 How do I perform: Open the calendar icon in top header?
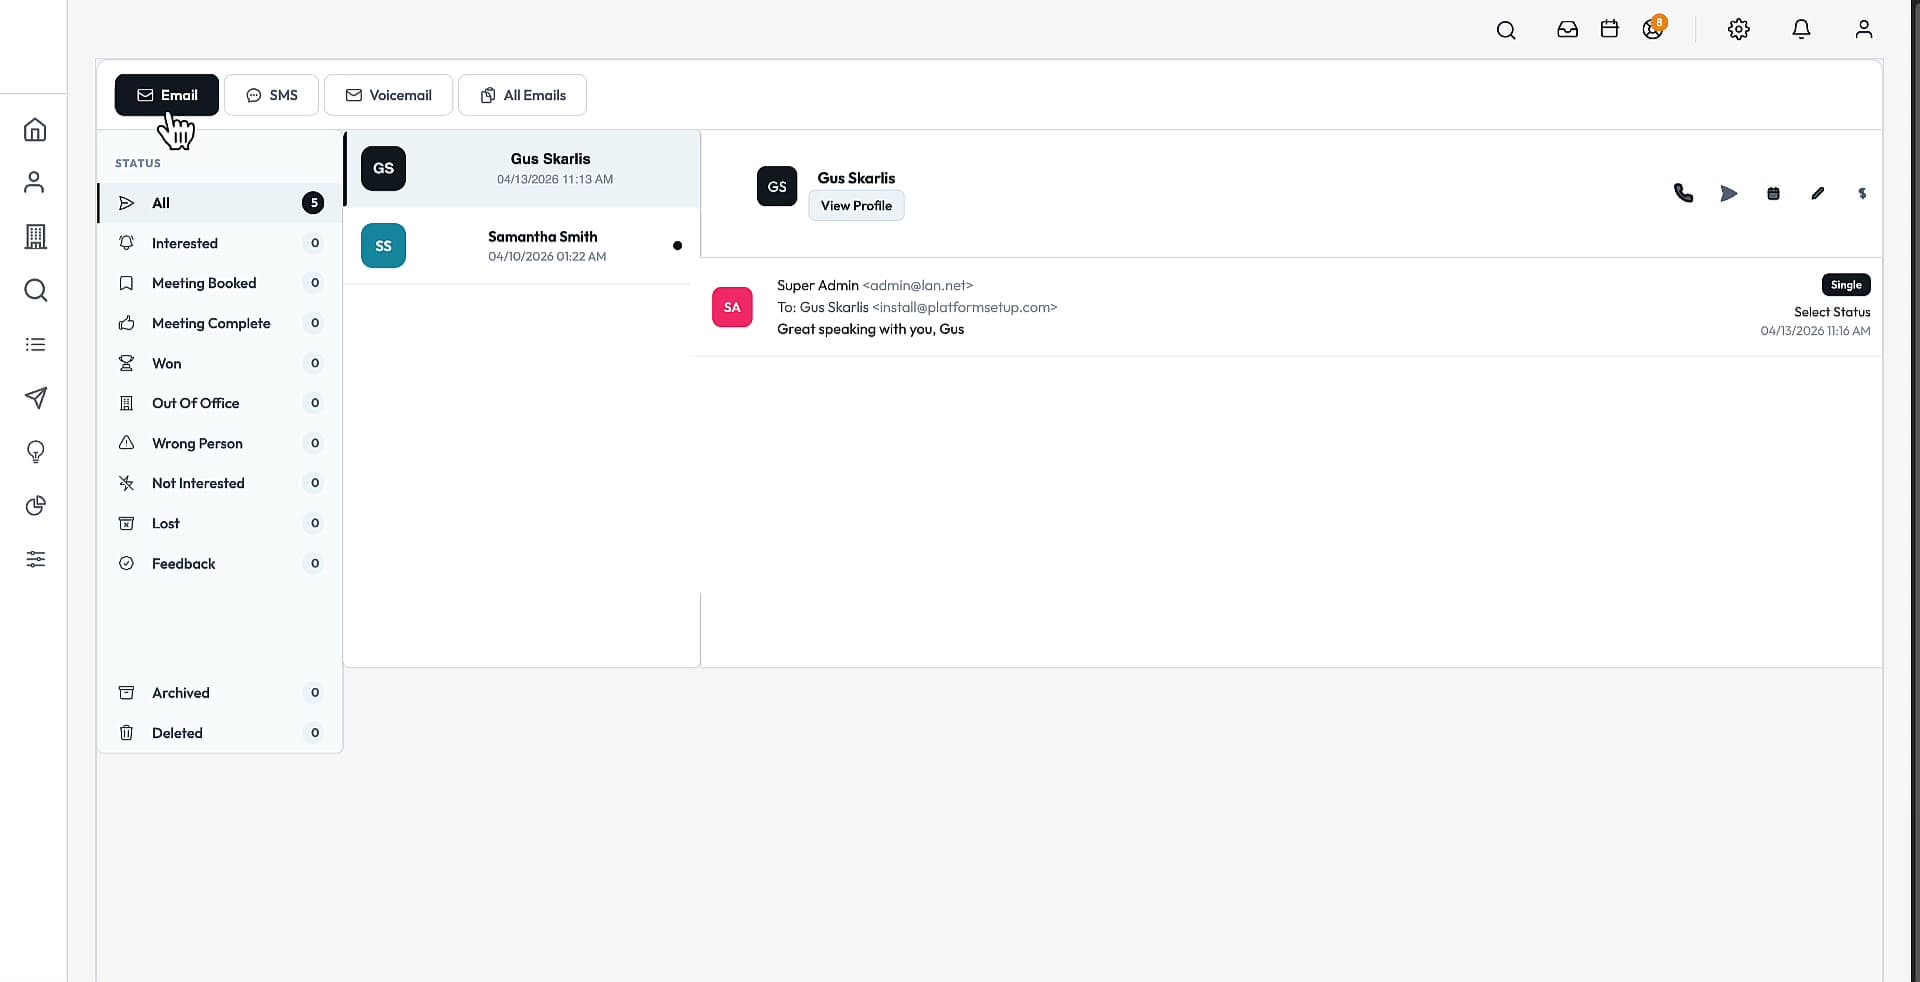coord(1609,29)
